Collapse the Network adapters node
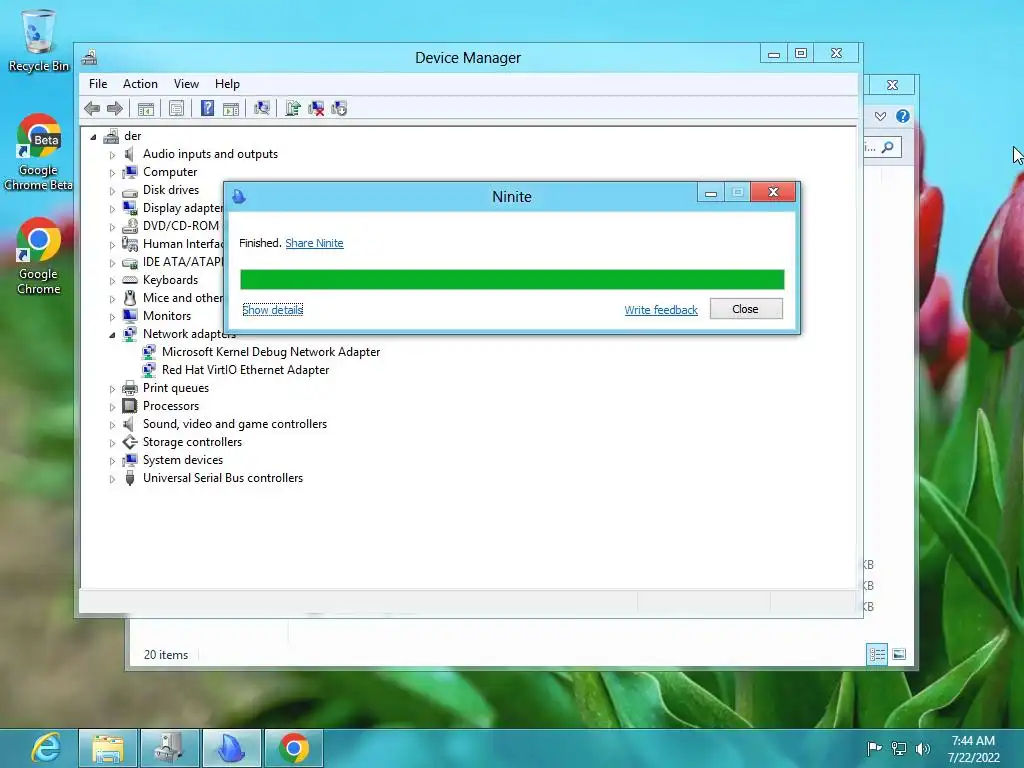This screenshot has height=768, width=1024. [112, 335]
